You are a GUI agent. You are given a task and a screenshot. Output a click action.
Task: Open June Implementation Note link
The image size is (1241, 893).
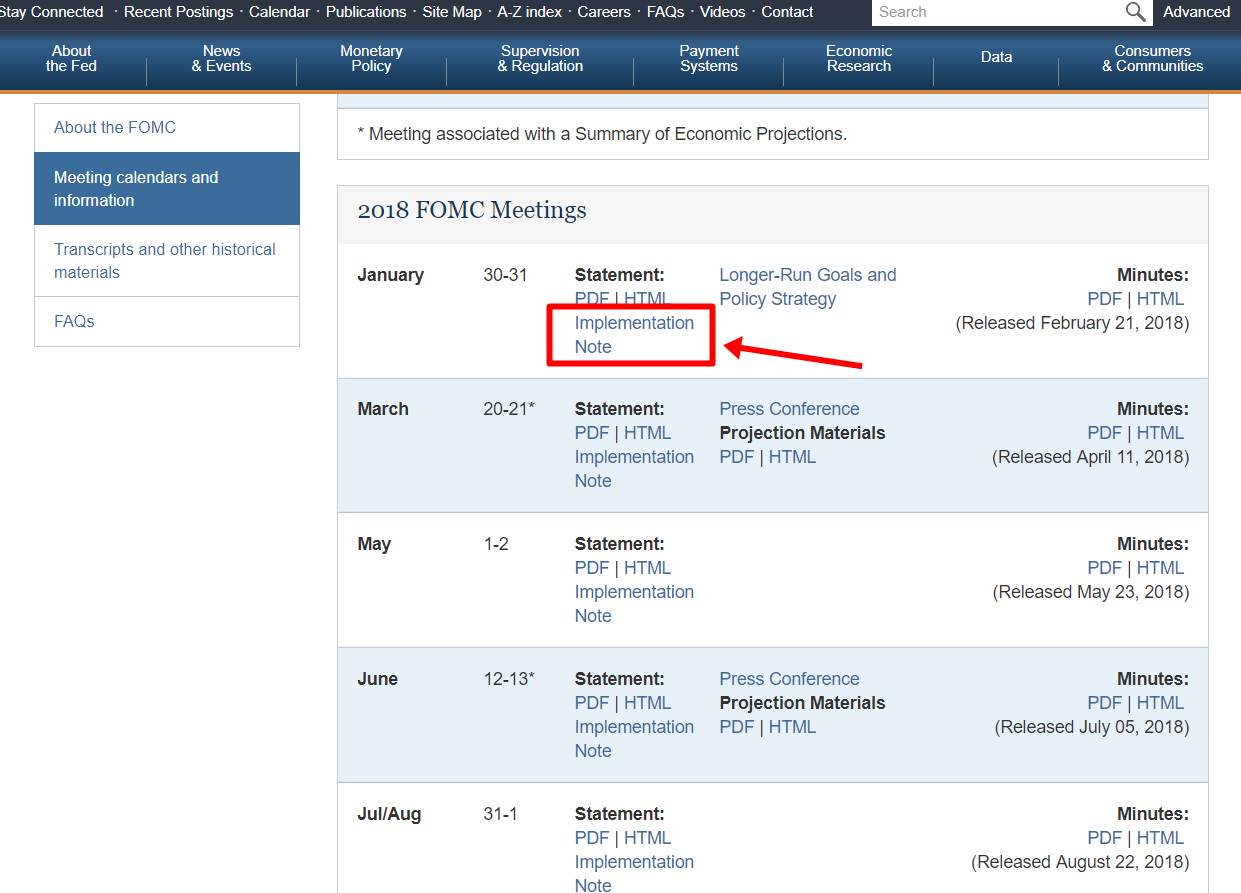coord(634,739)
